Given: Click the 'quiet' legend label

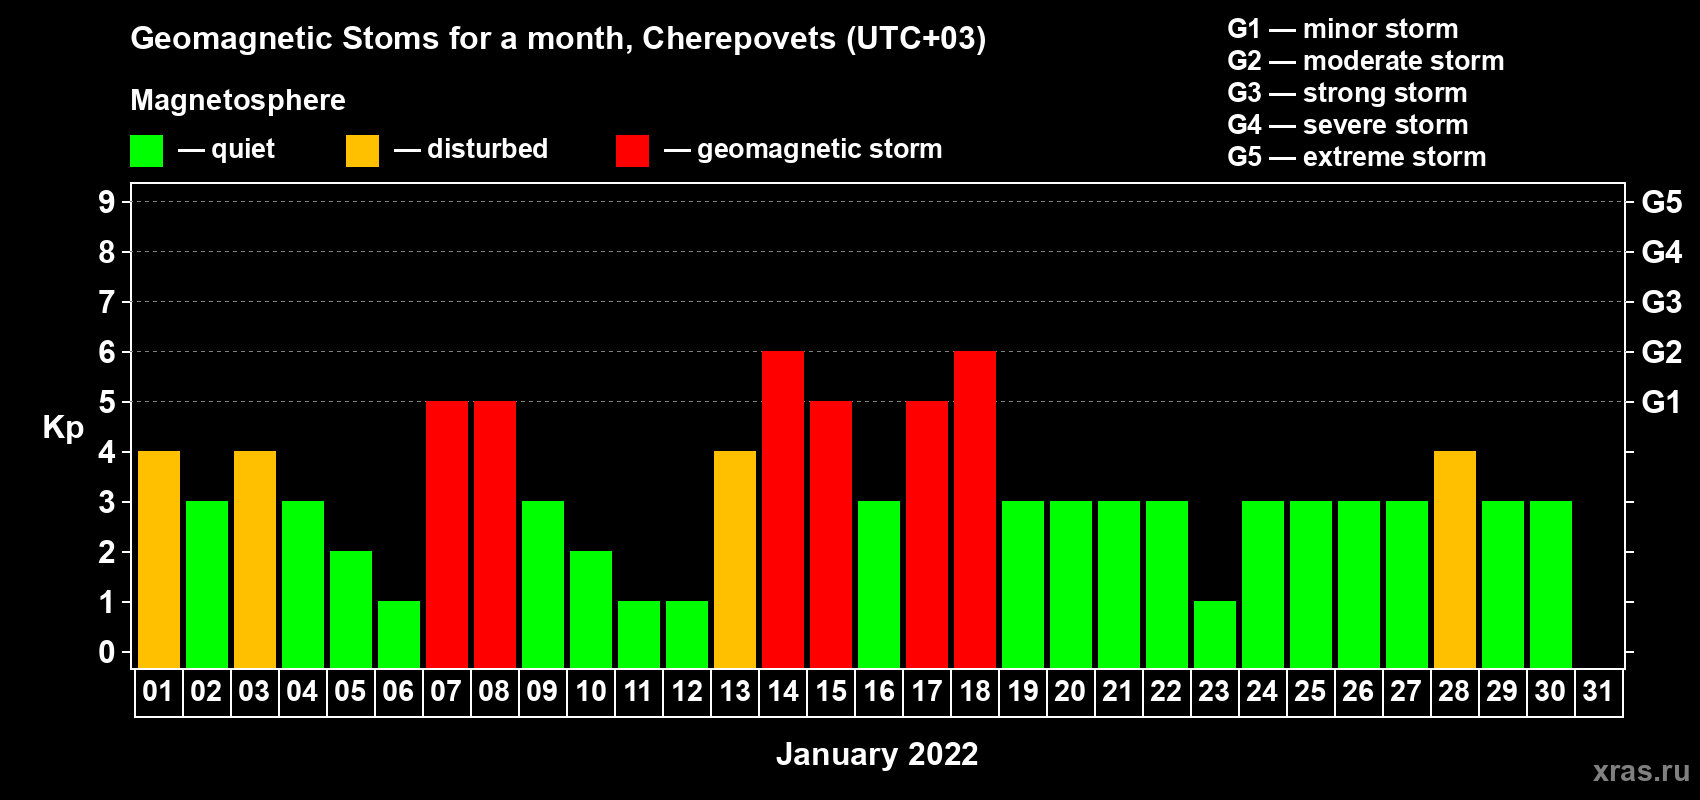Looking at the screenshot, I should (243, 149).
